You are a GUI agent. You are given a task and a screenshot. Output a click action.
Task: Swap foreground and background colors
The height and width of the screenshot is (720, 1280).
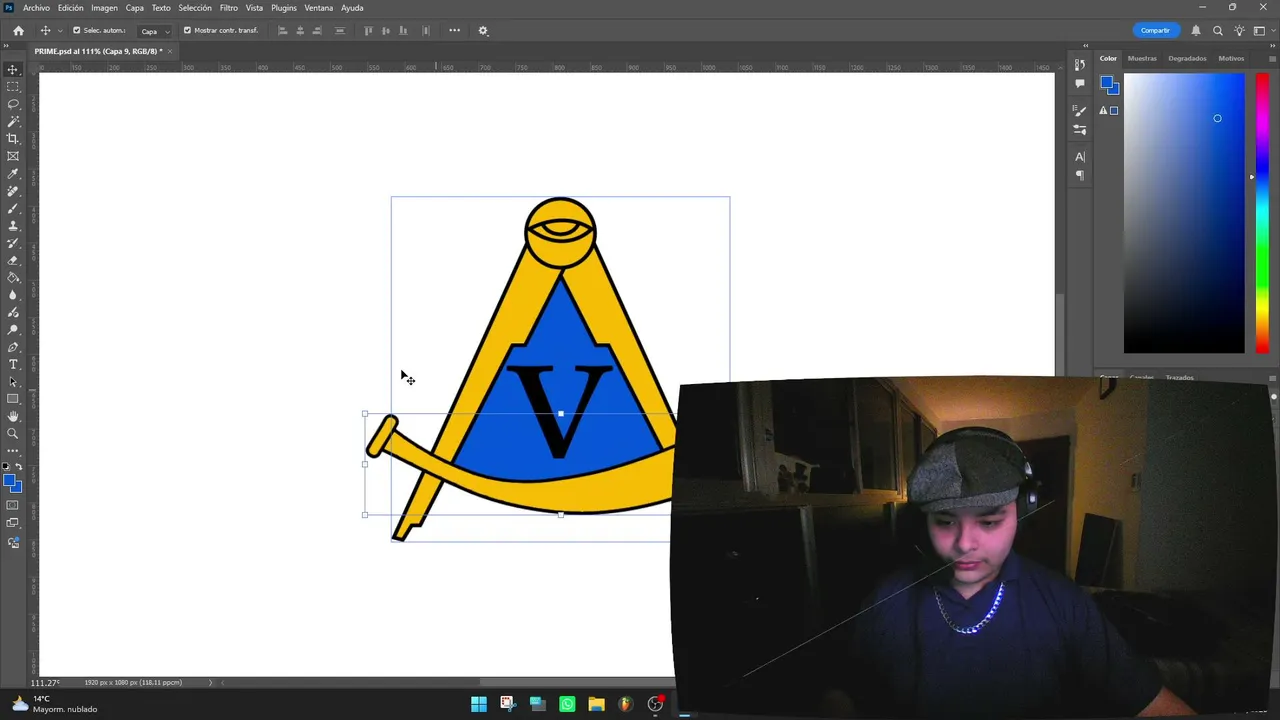click(19, 467)
